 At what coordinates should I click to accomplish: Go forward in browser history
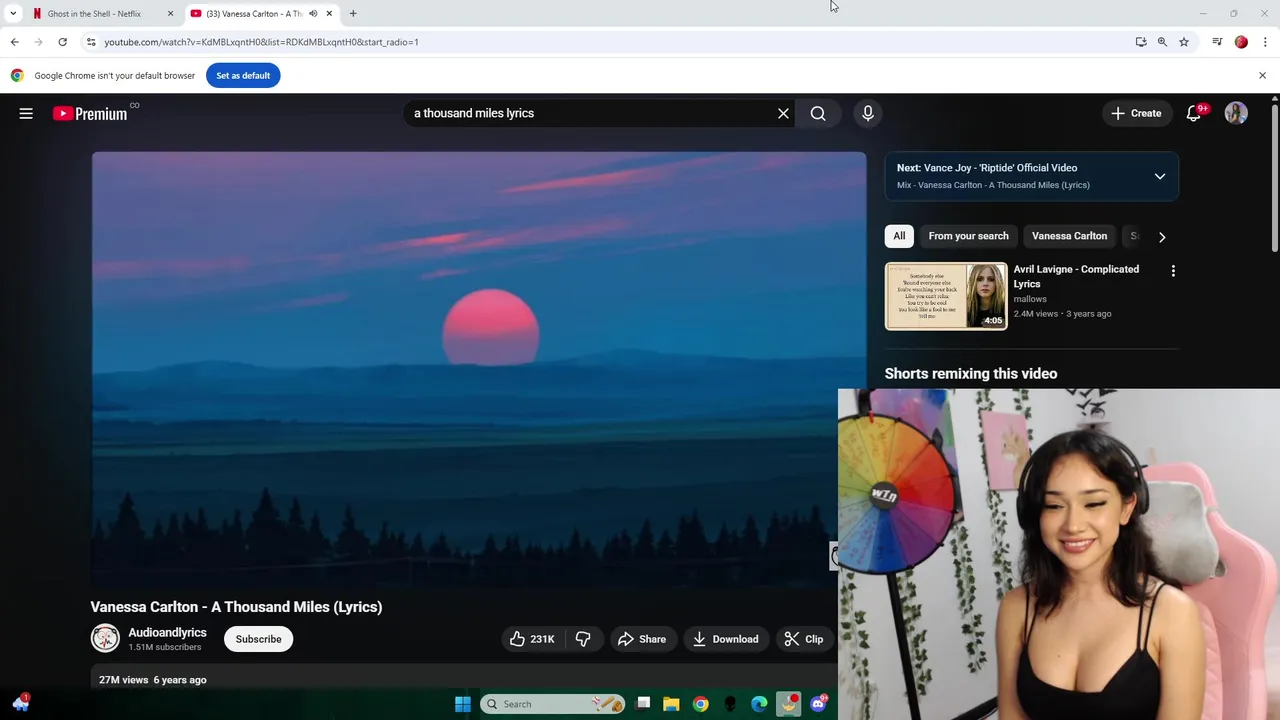point(38,42)
